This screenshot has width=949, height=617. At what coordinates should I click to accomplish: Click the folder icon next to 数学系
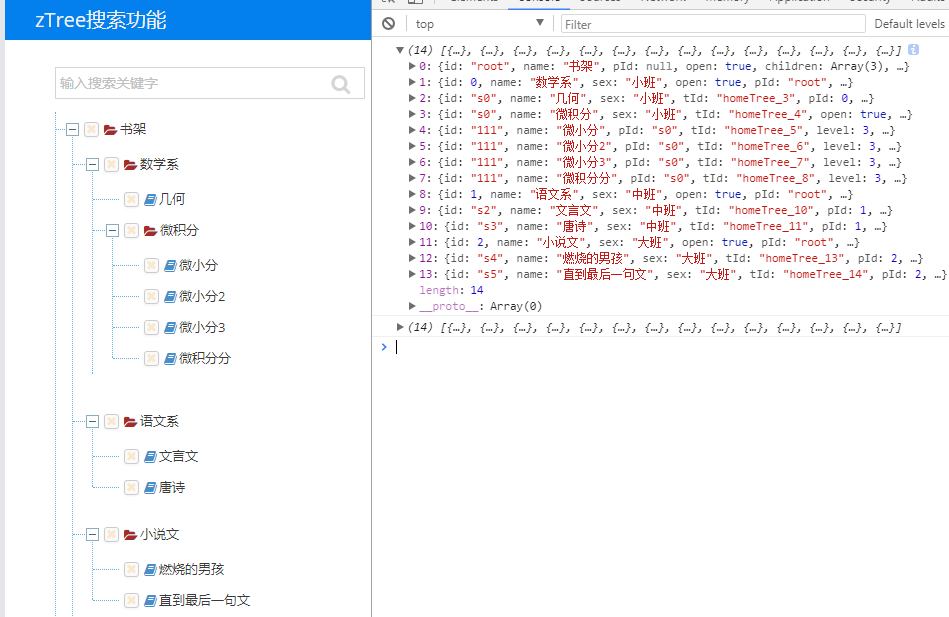coord(130,165)
